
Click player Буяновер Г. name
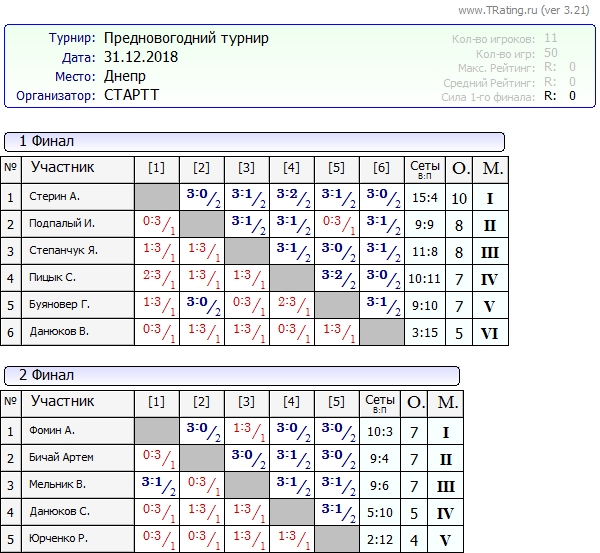point(59,305)
